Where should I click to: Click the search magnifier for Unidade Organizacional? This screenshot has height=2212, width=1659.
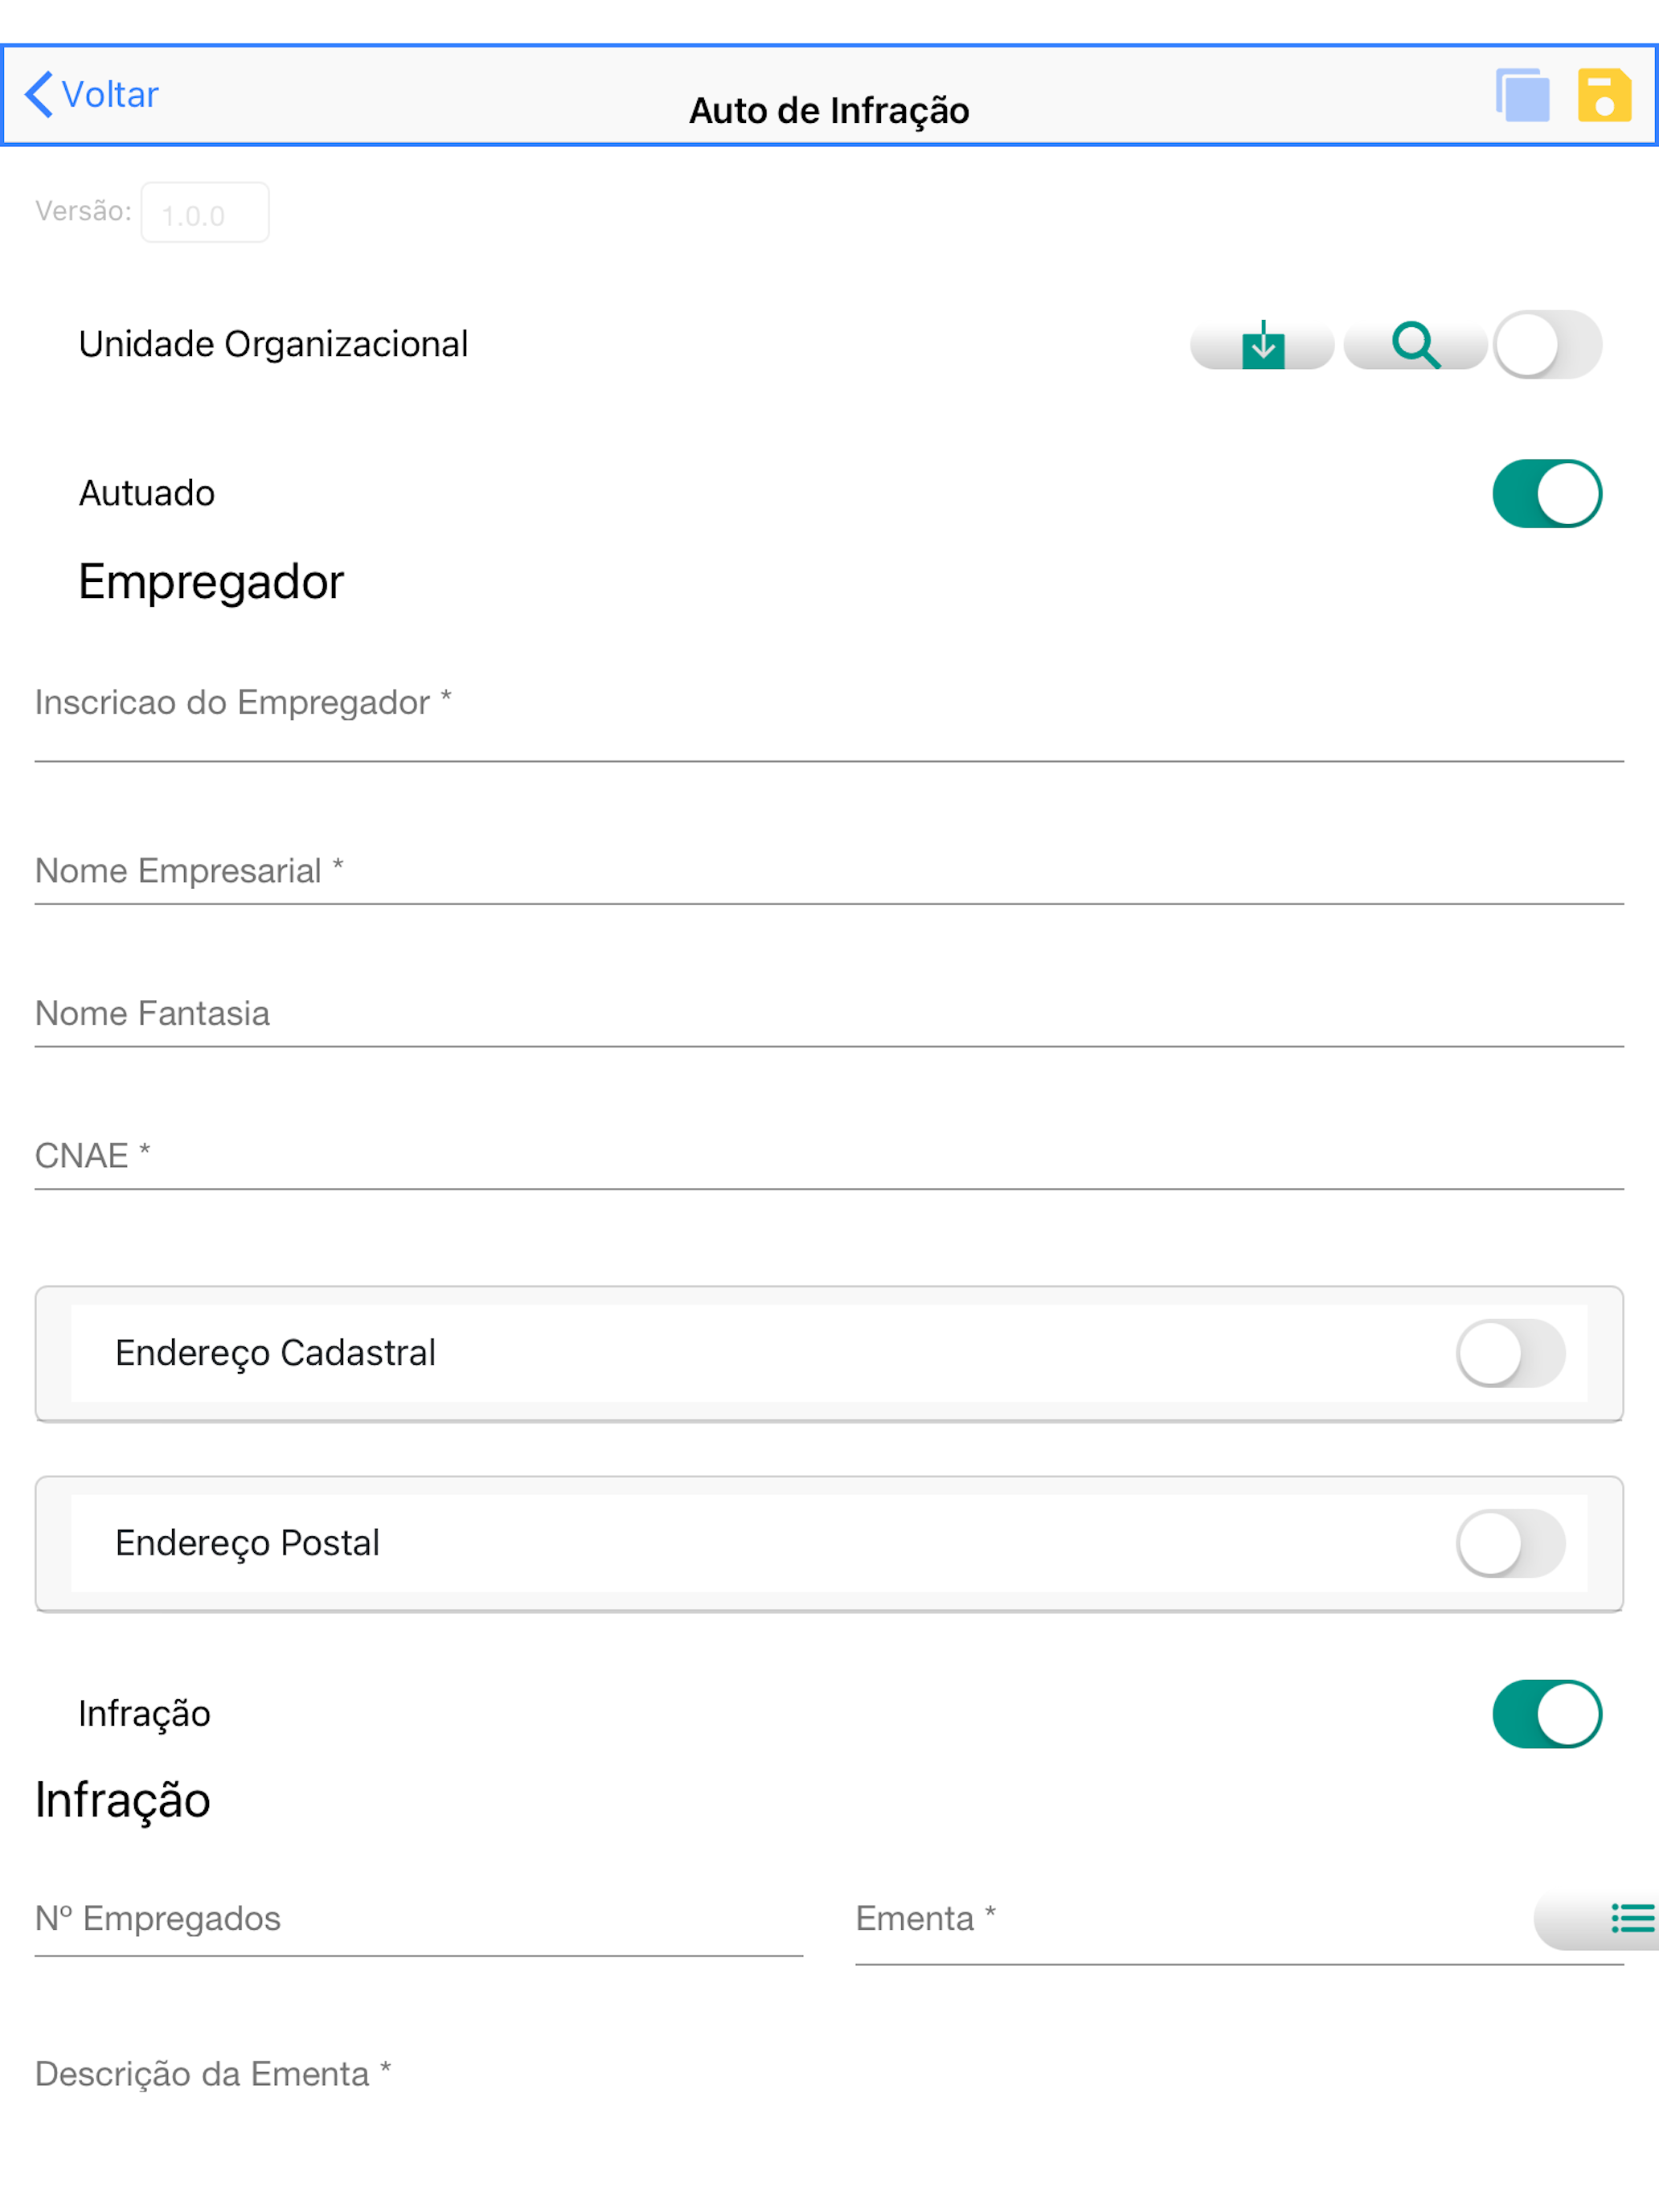click(1415, 346)
